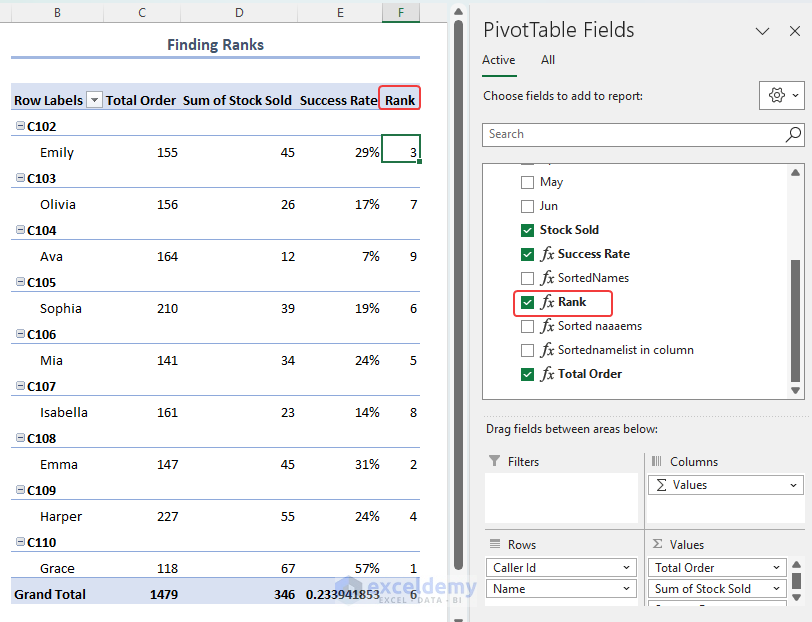Image resolution: width=812 pixels, height=622 pixels.
Task: Click the Filters area funnel icon
Action: click(494, 462)
